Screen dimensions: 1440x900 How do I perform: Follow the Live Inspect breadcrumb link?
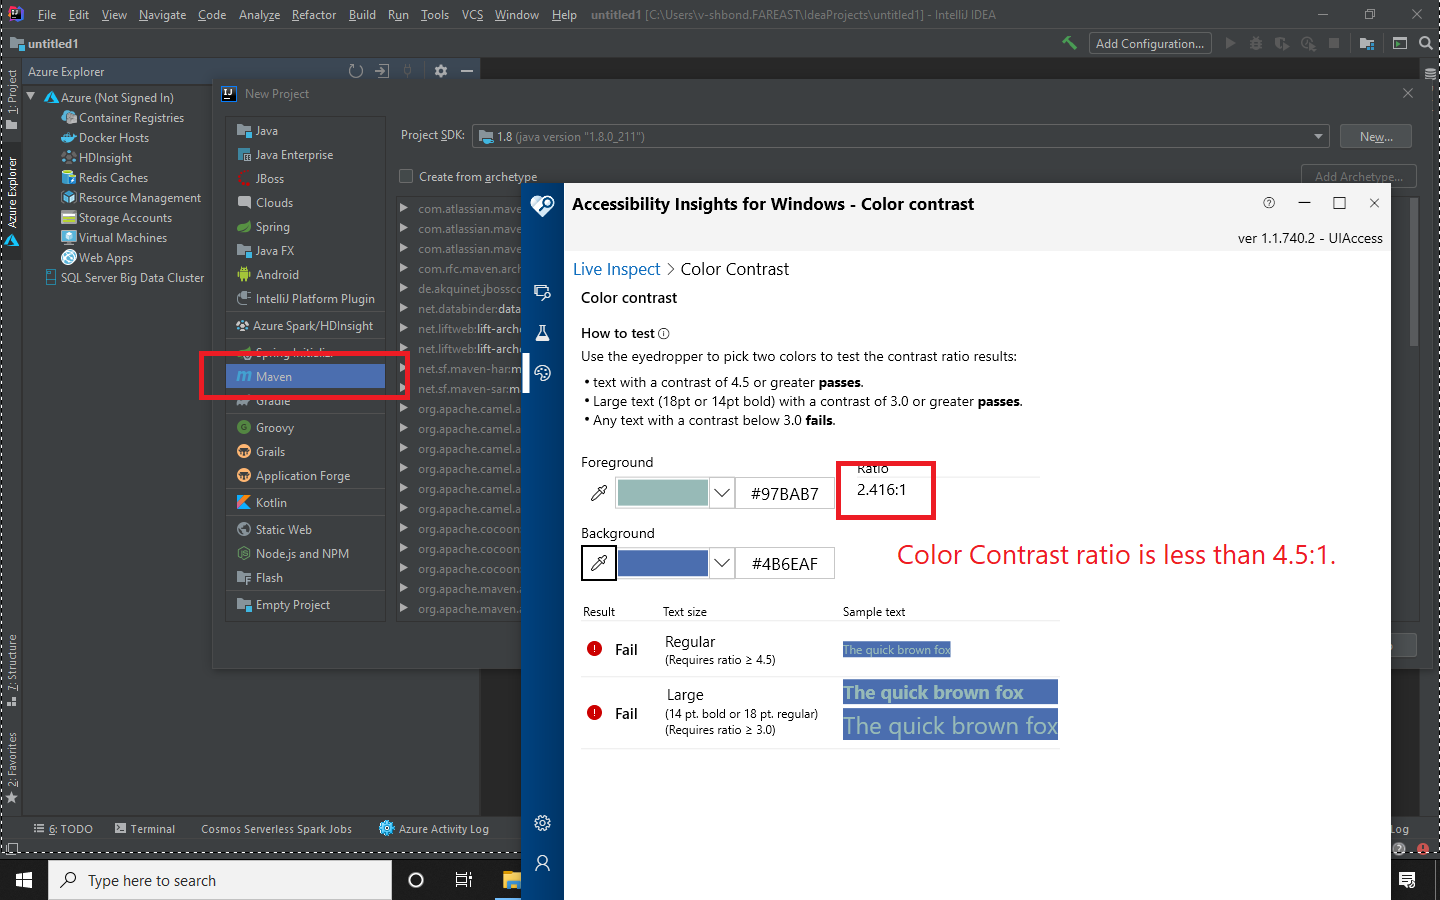(x=616, y=268)
